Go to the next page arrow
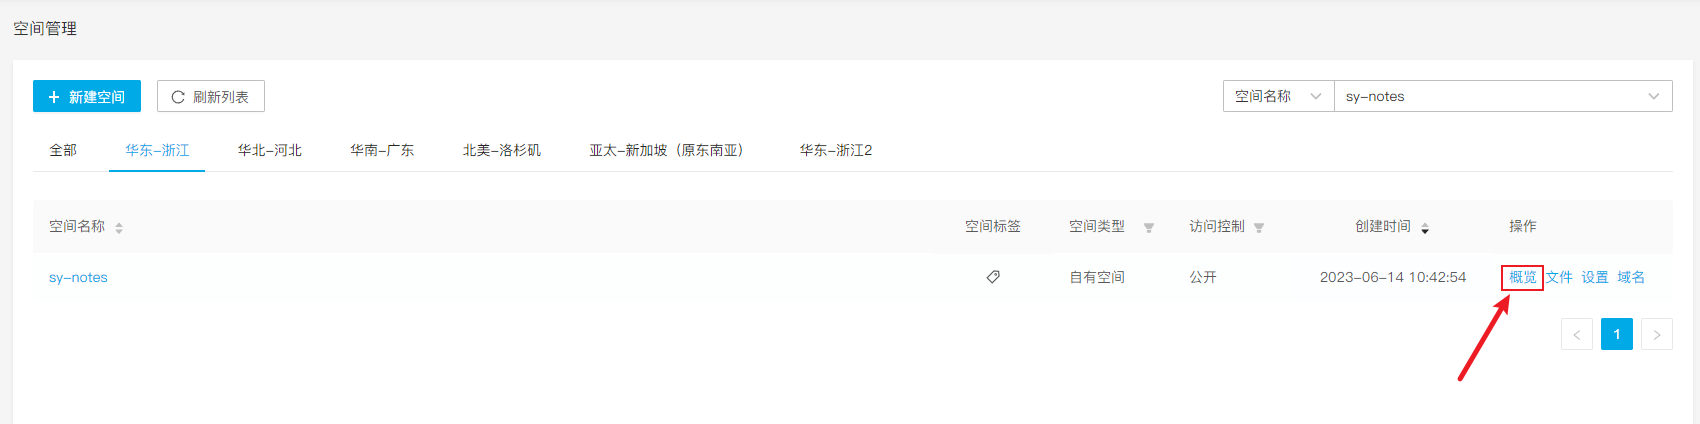 point(1657,334)
